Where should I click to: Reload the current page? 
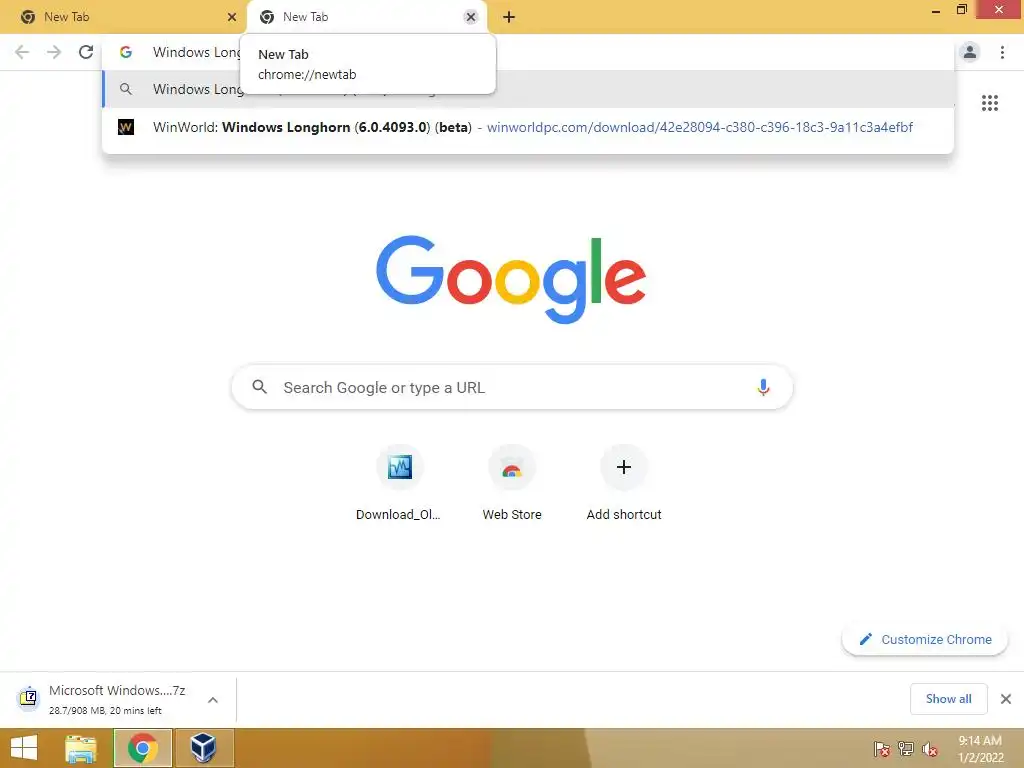click(x=86, y=52)
